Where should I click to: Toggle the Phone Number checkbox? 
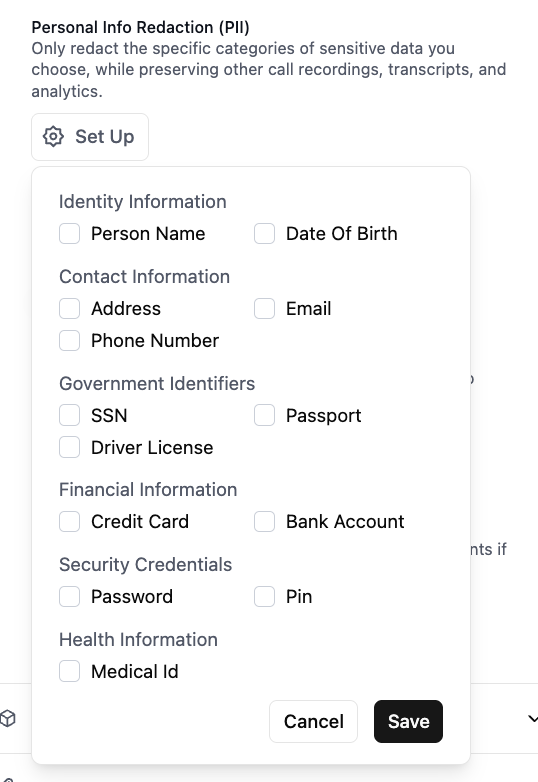click(69, 341)
